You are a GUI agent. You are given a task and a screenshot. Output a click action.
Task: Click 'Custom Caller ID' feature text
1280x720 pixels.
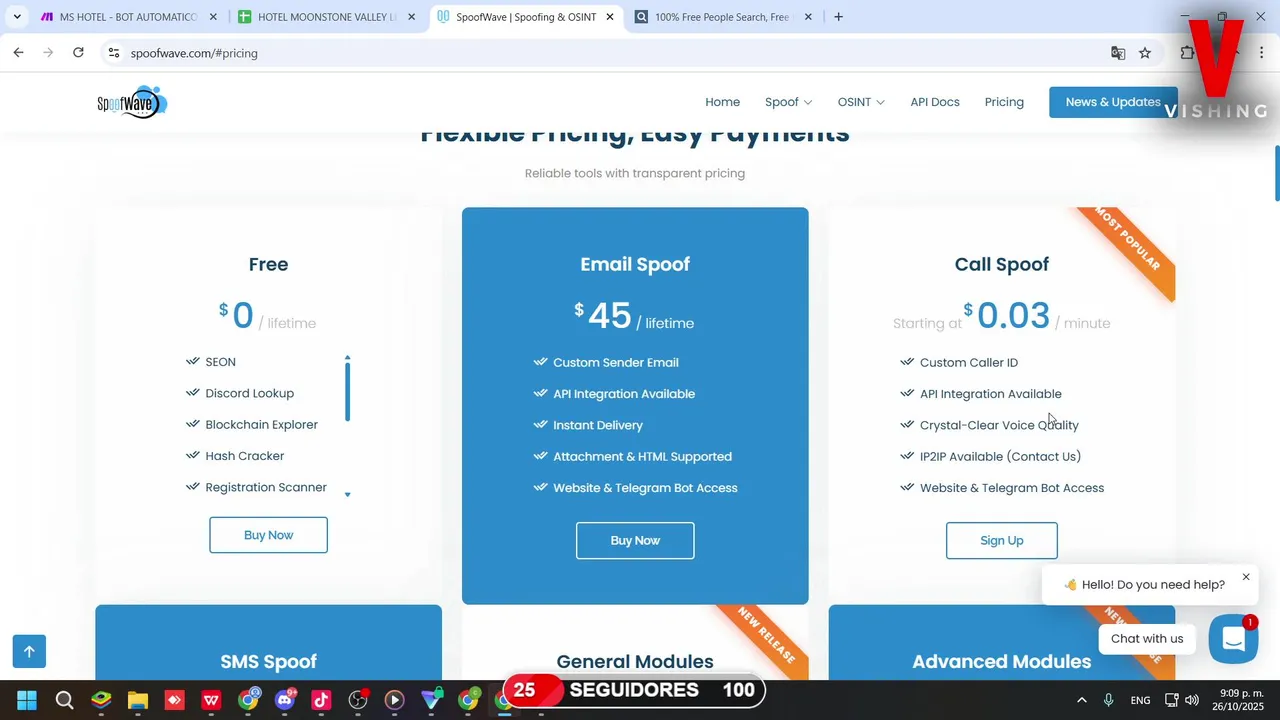point(968,362)
